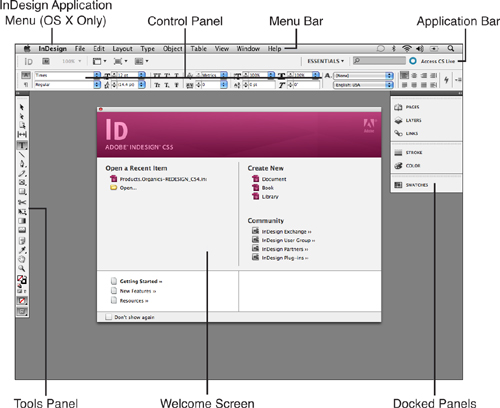Image resolution: width=500 pixels, height=408 pixels.
Task: Select the Pencil tool
Action: click(22, 173)
